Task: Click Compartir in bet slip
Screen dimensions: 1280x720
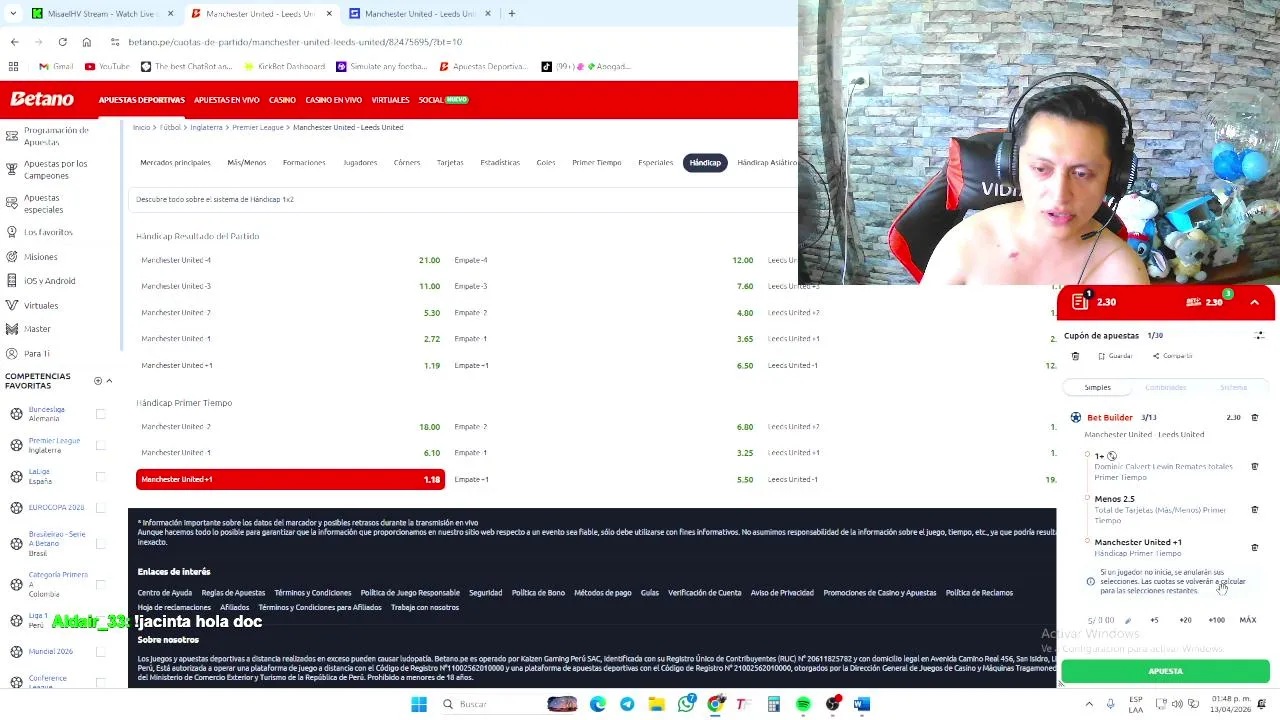Action: pos(1173,356)
